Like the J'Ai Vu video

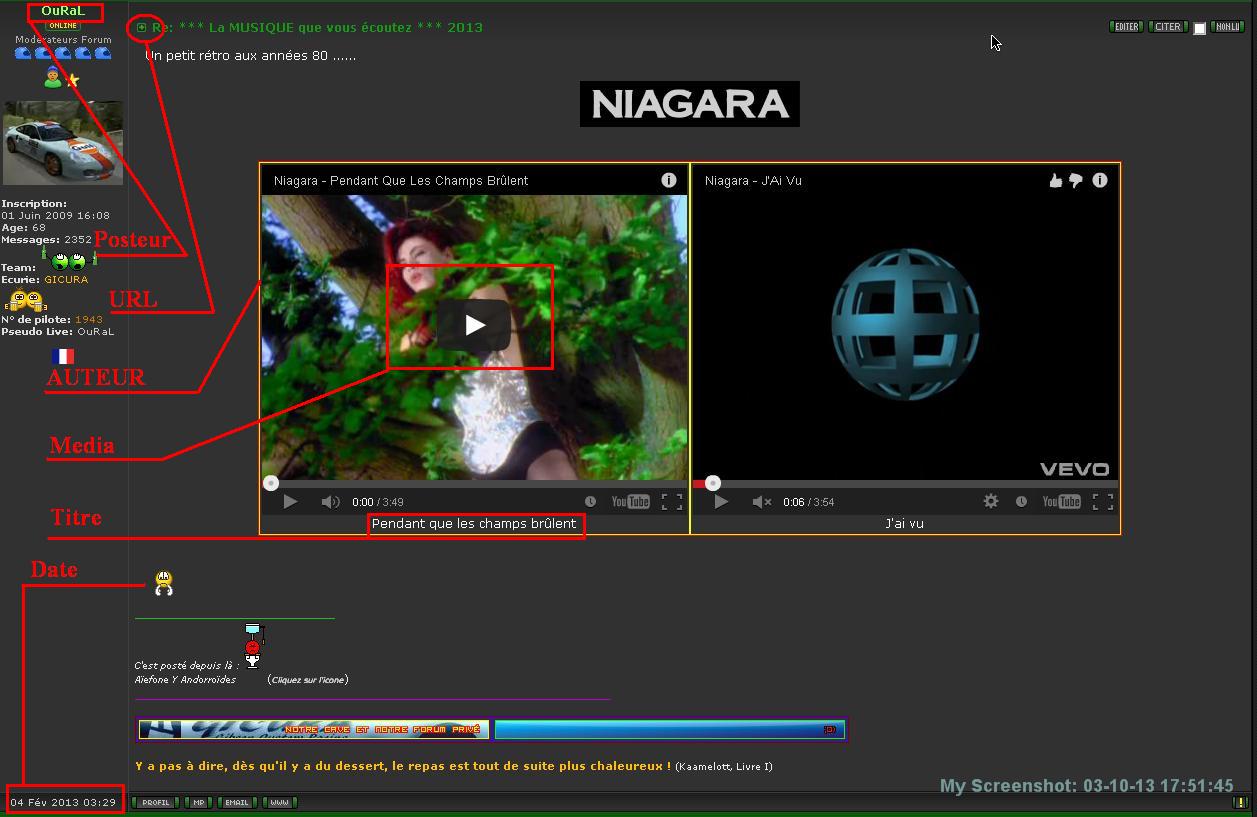coord(1055,181)
